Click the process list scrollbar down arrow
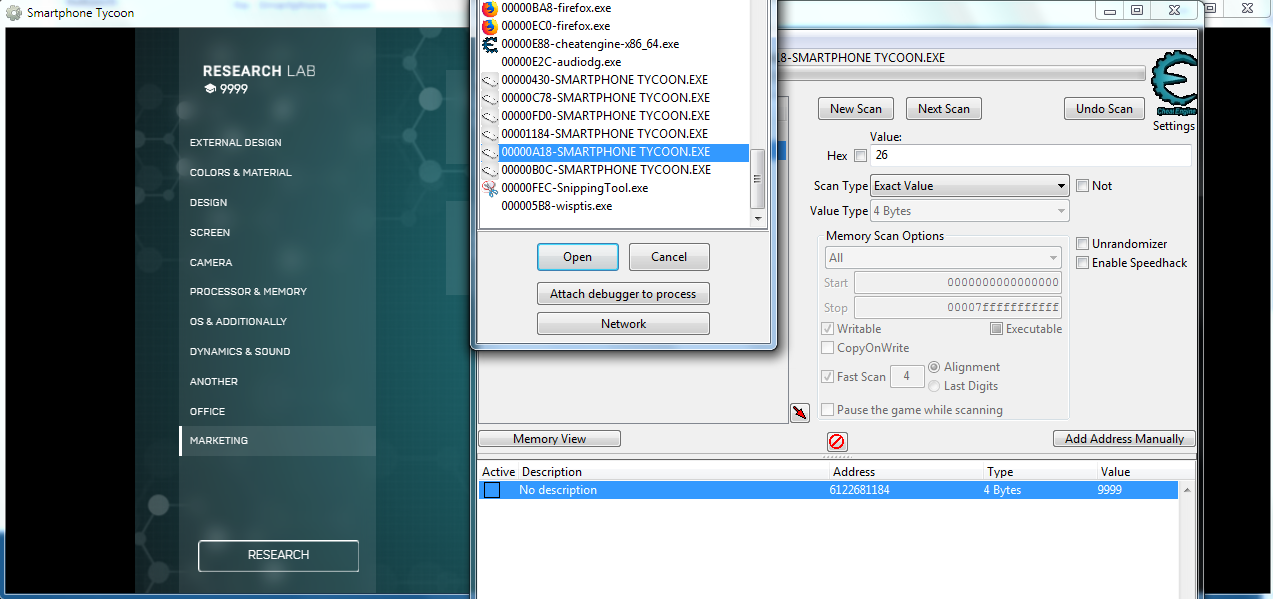1273x599 pixels. pos(757,219)
